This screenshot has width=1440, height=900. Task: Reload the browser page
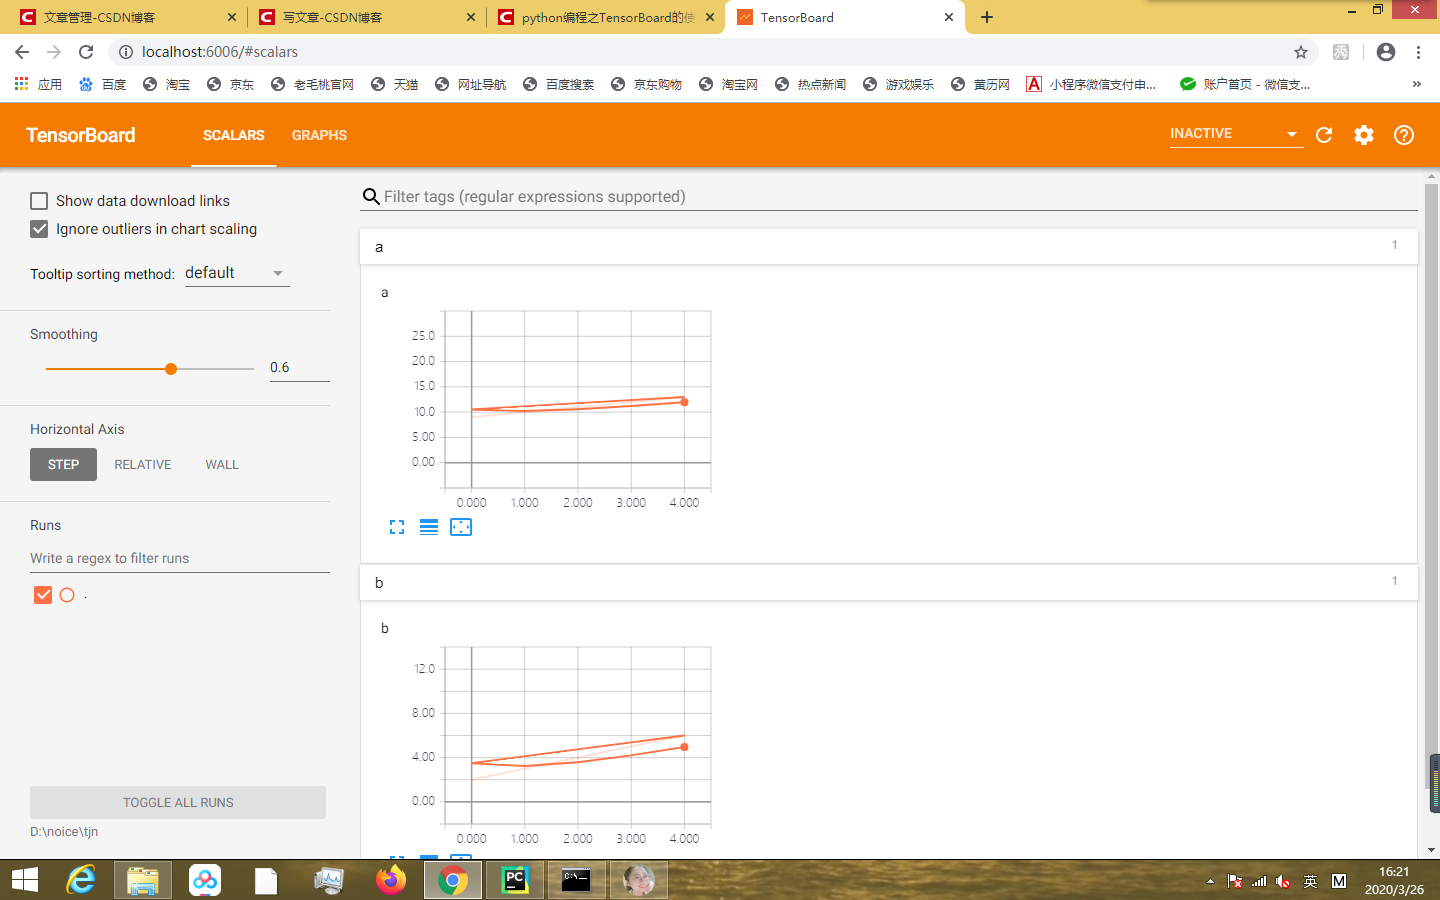(x=86, y=52)
